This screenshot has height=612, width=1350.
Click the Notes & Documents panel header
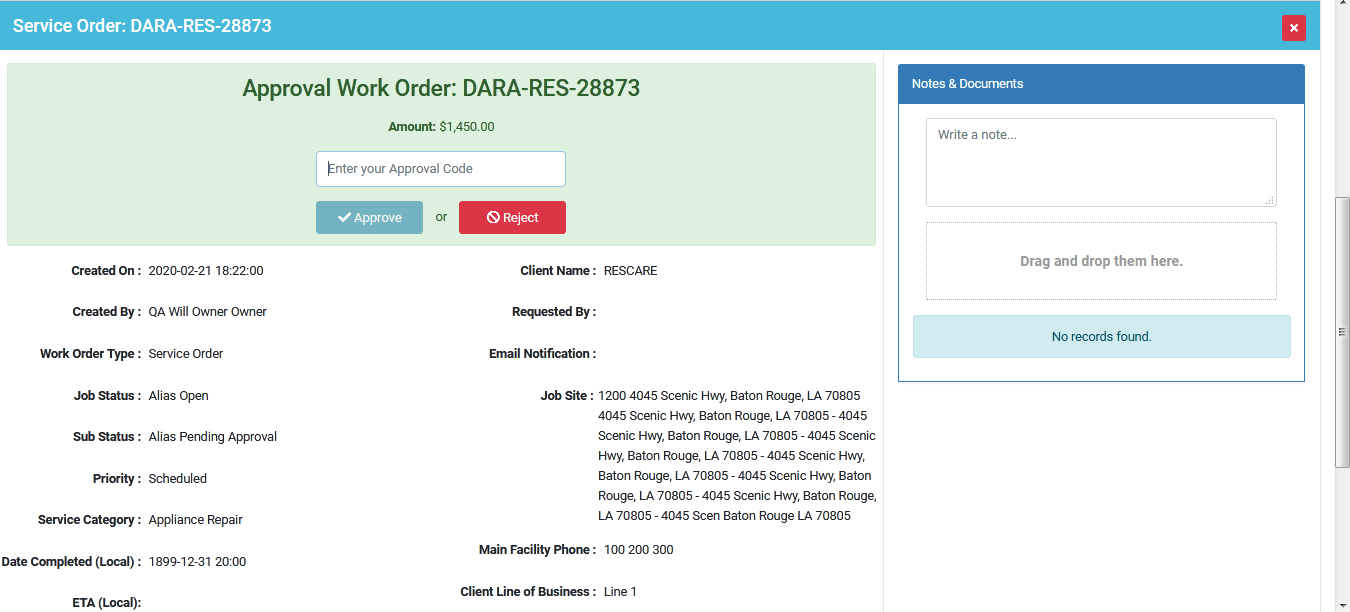[x=1101, y=84]
